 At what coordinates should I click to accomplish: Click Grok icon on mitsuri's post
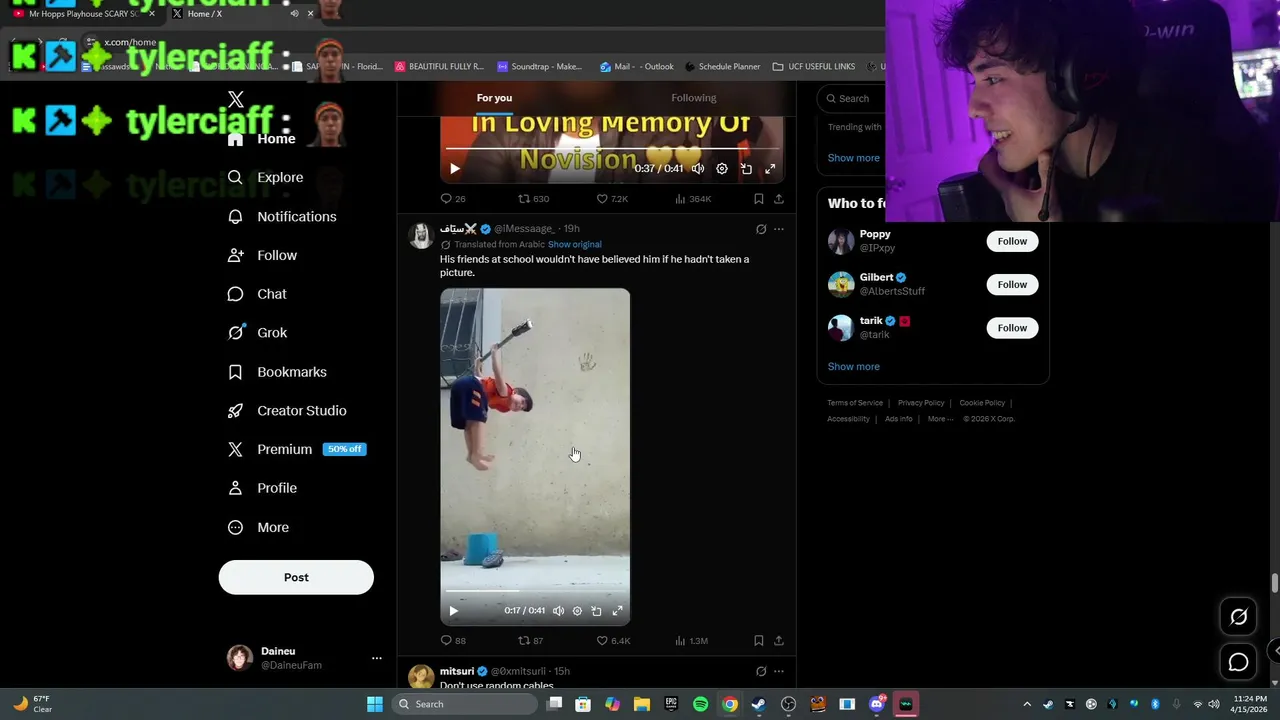[x=761, y=671]
